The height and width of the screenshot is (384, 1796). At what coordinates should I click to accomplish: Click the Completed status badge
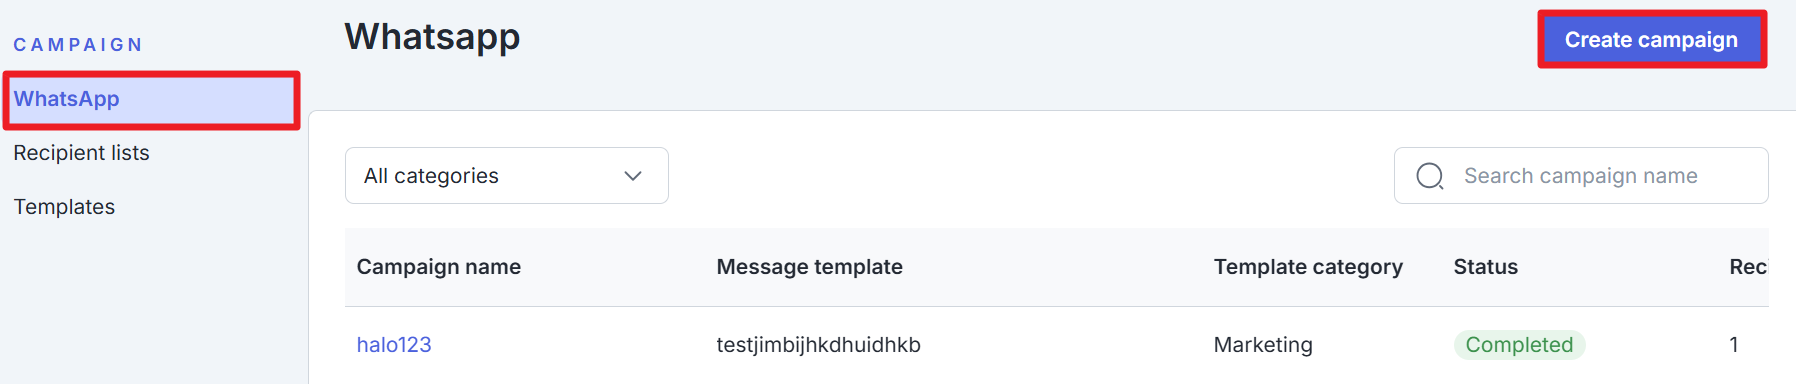(1519, 345)
